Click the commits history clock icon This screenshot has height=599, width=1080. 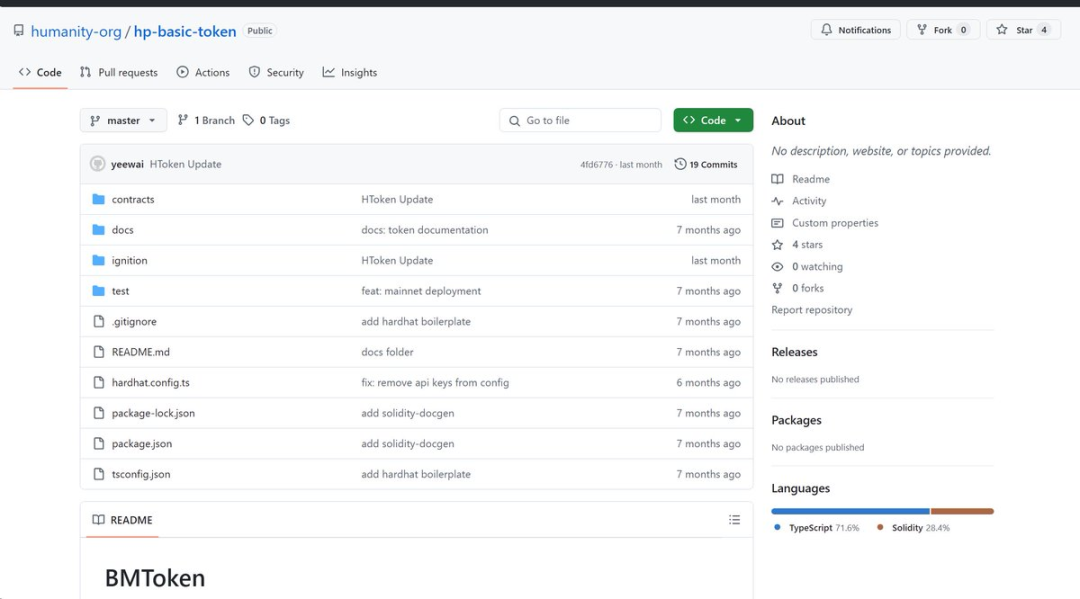click(680, 164)
